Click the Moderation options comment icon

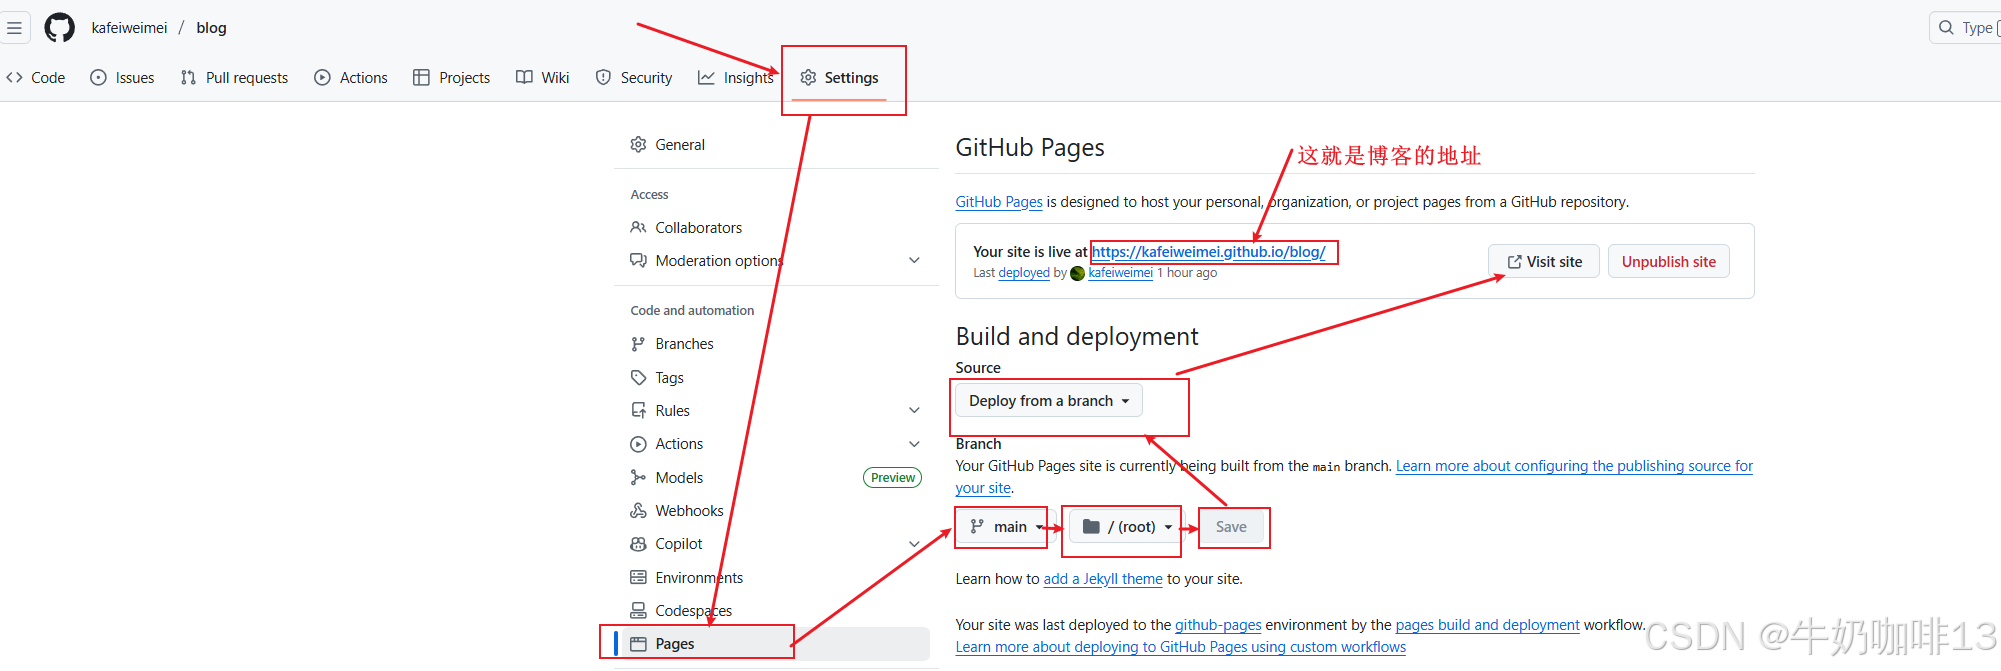638,261
